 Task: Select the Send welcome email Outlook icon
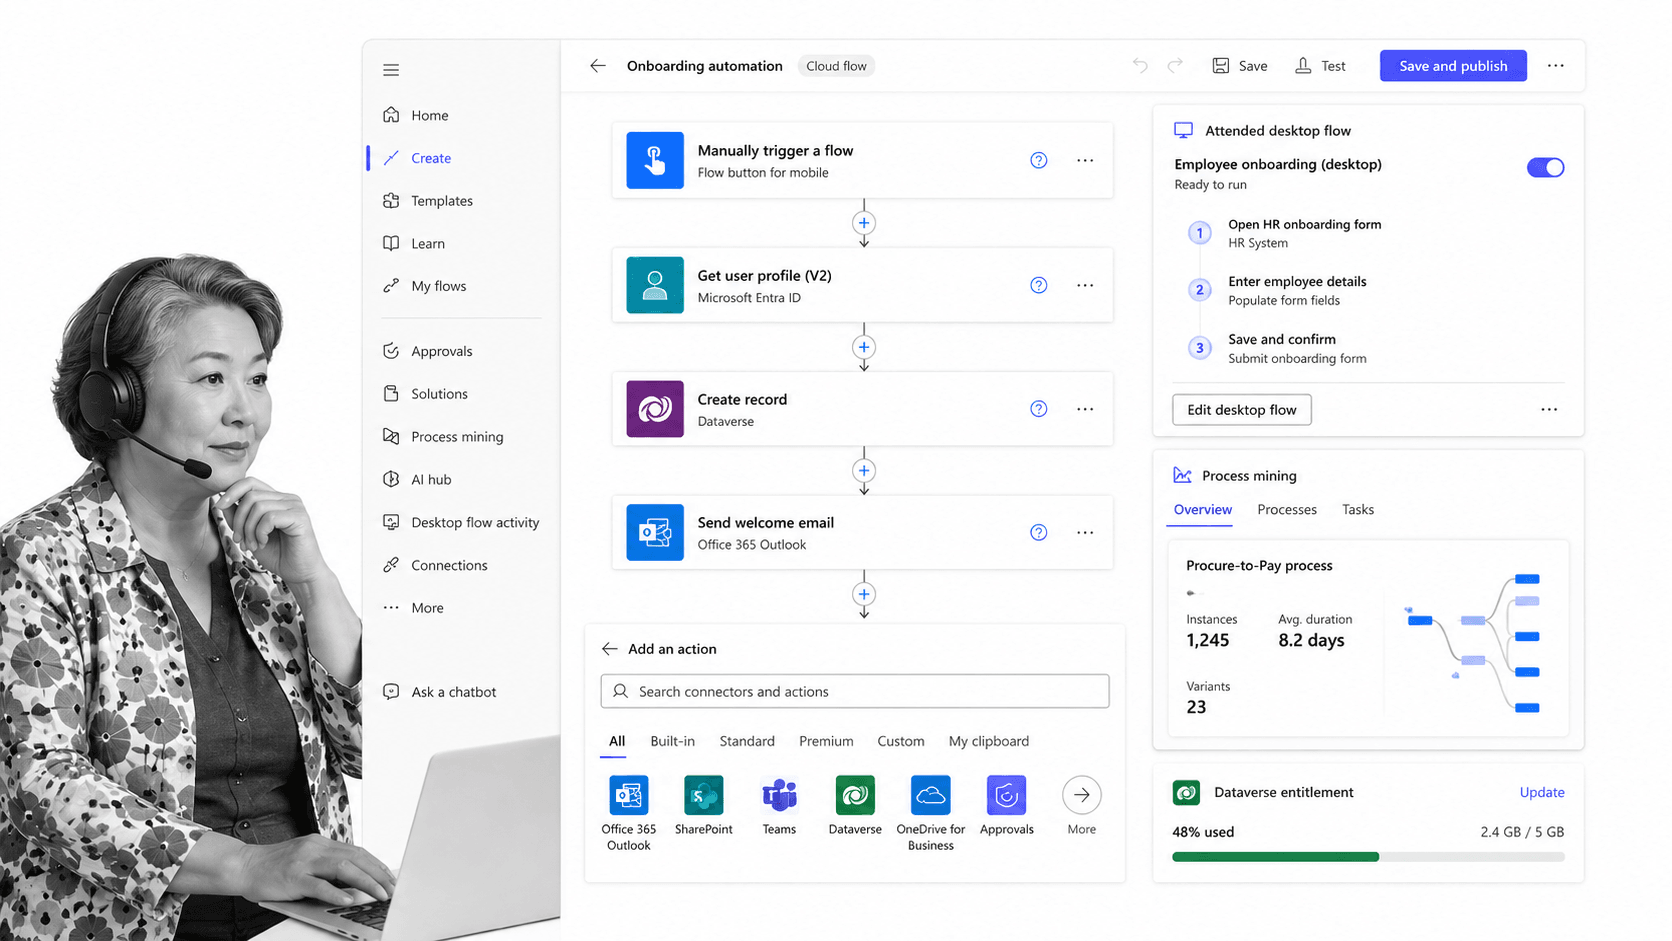[x=655, y=533]
